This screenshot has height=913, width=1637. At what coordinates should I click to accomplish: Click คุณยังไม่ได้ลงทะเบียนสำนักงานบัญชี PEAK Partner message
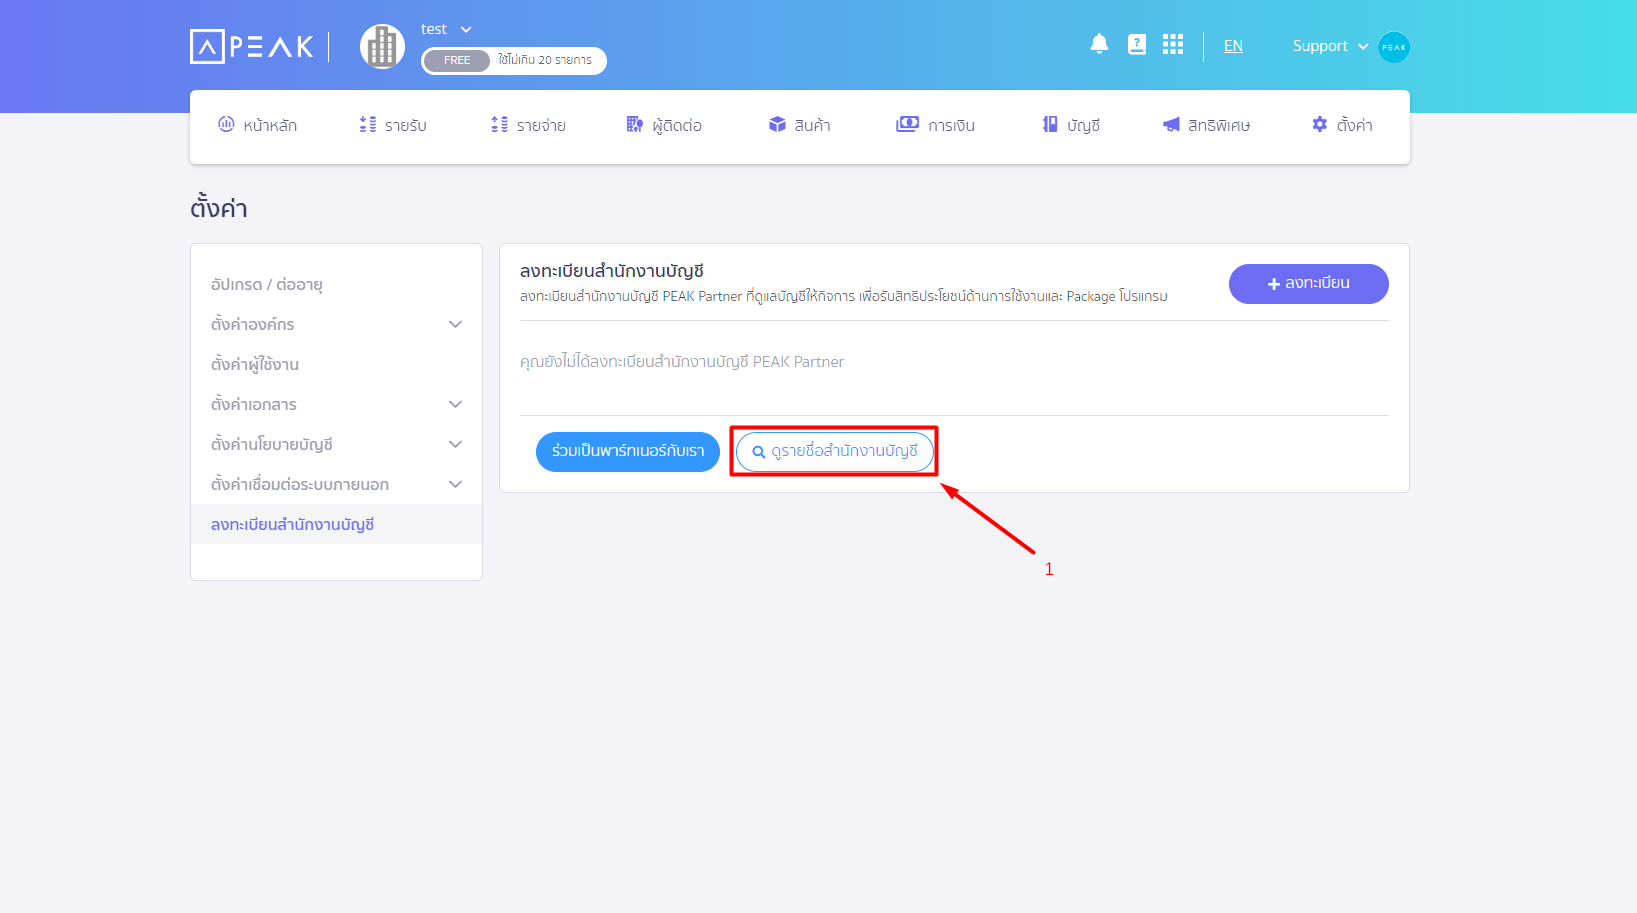[682, 362]
